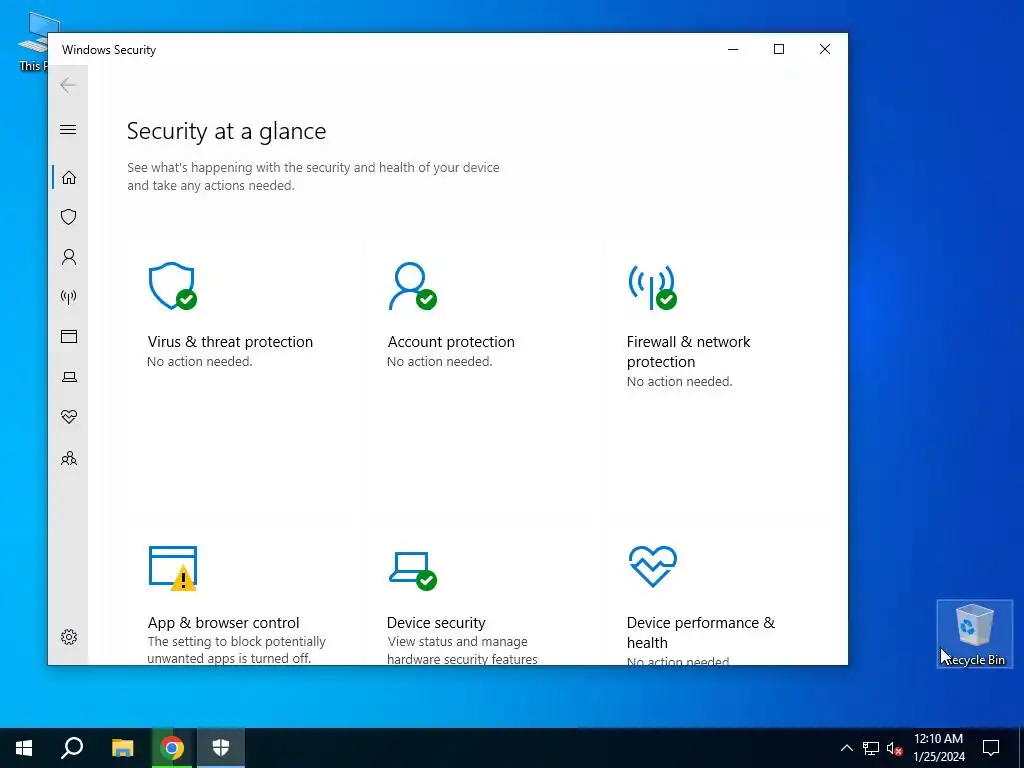Select the This PC desktop icon
Image resolution: width=1024 pixels, height=768 pixels.
(33, 41)
